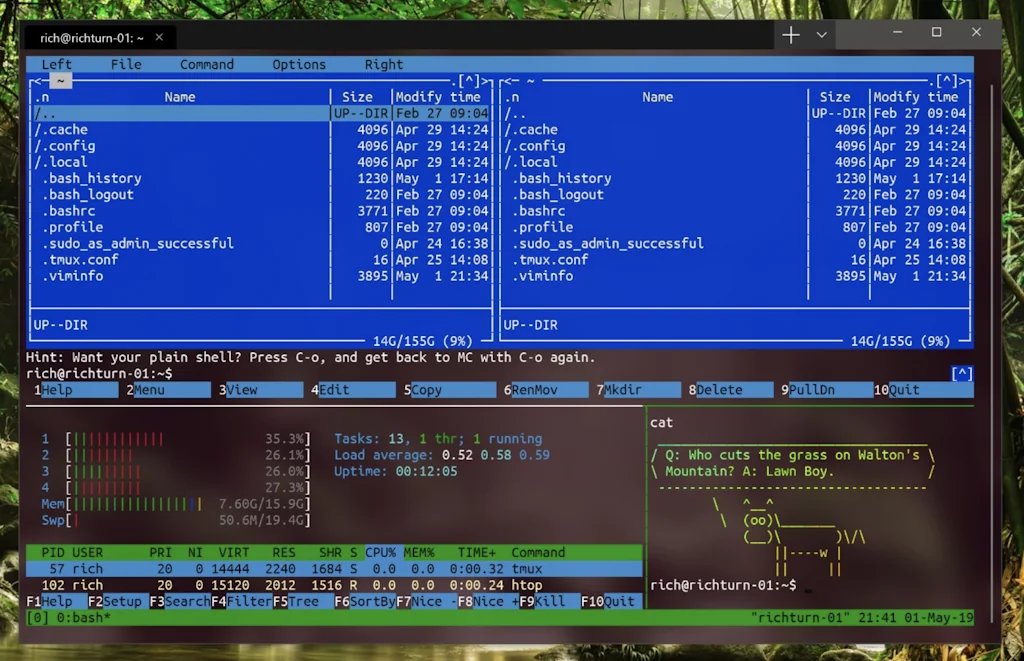The image size is (1024, 661).
Task: Open menus via the 9PullDn key button
Action: (x=814, y=389)
